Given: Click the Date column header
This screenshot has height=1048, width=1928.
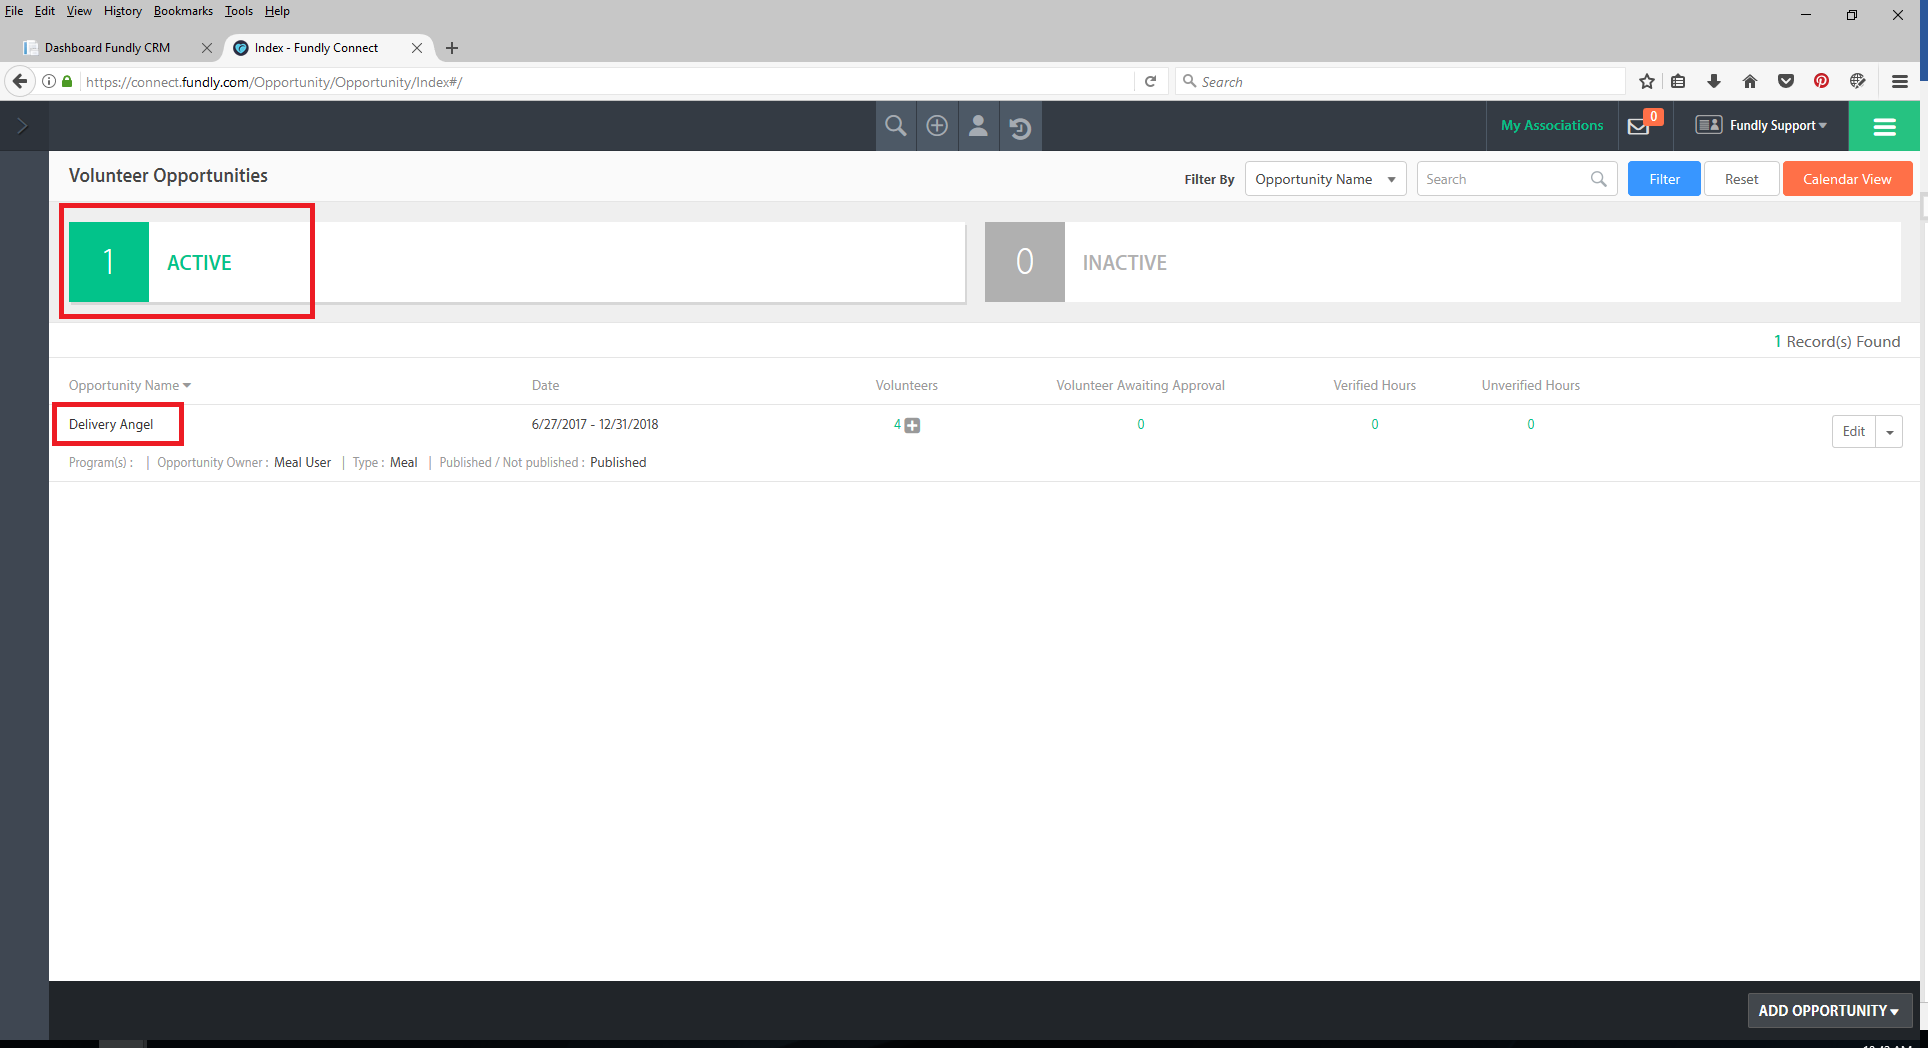Looking at the screenshot, I should point(545,386).
